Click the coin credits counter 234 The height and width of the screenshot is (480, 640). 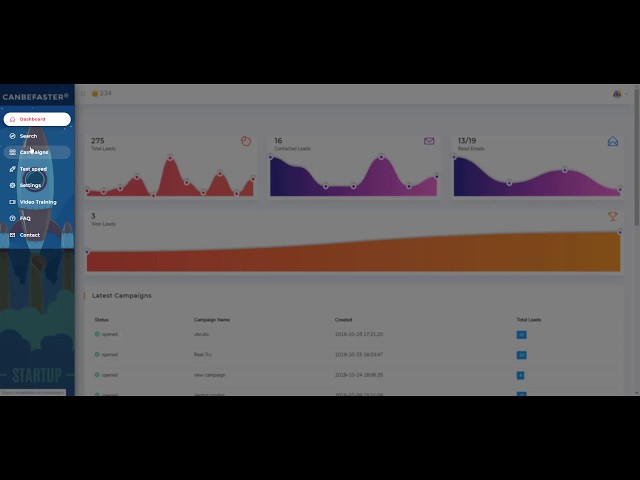coord(102,93)
